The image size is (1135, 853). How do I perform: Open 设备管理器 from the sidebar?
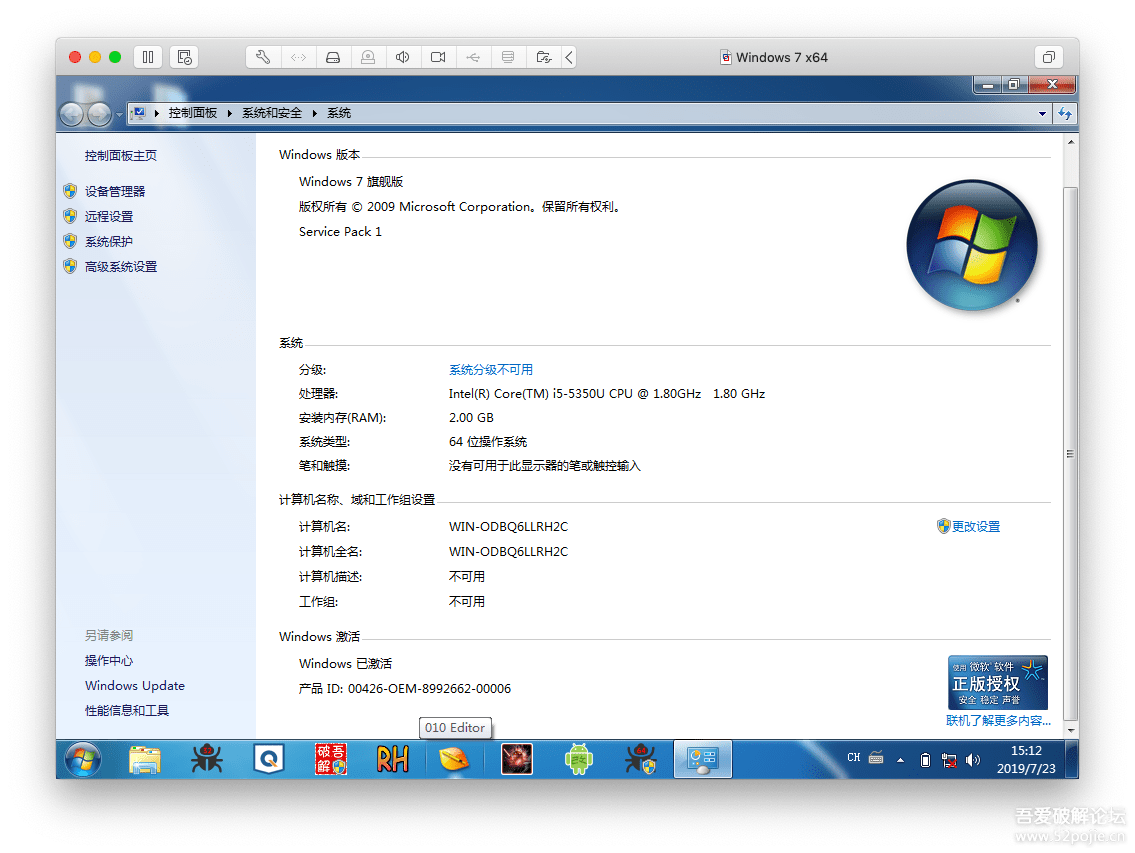pos(114,191)
